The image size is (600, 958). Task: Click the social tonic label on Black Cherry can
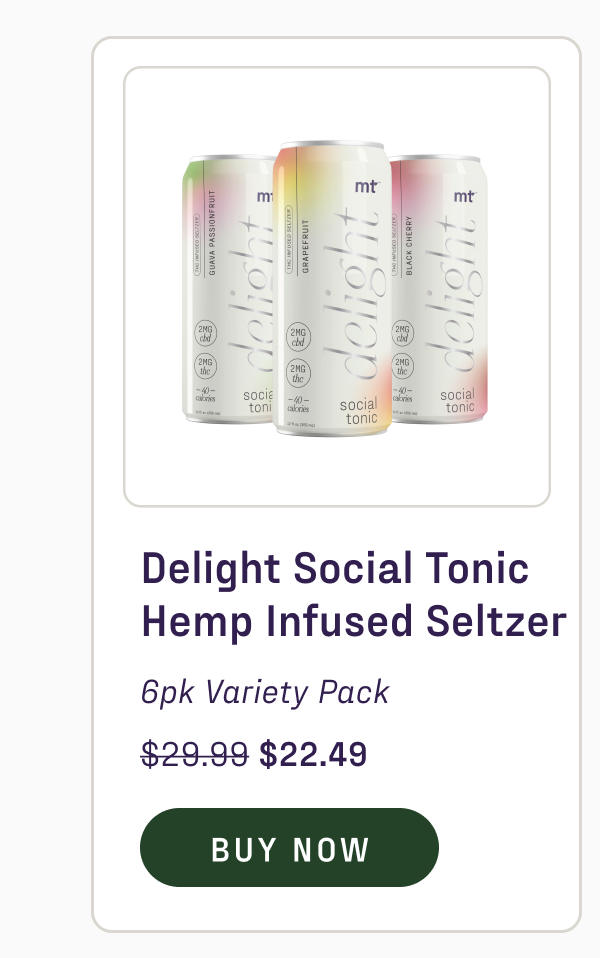[x=457, y=400]
